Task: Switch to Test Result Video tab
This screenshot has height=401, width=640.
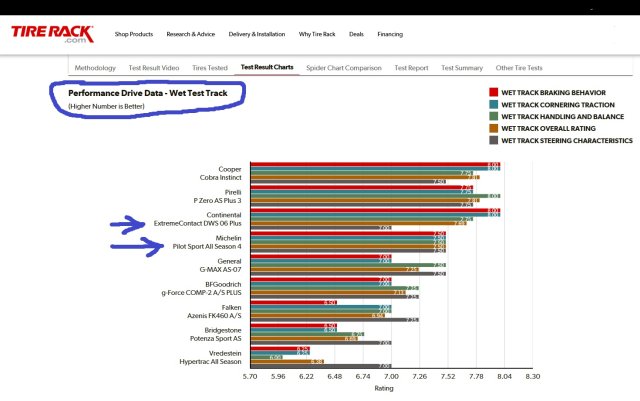Action: click(156, 68)
